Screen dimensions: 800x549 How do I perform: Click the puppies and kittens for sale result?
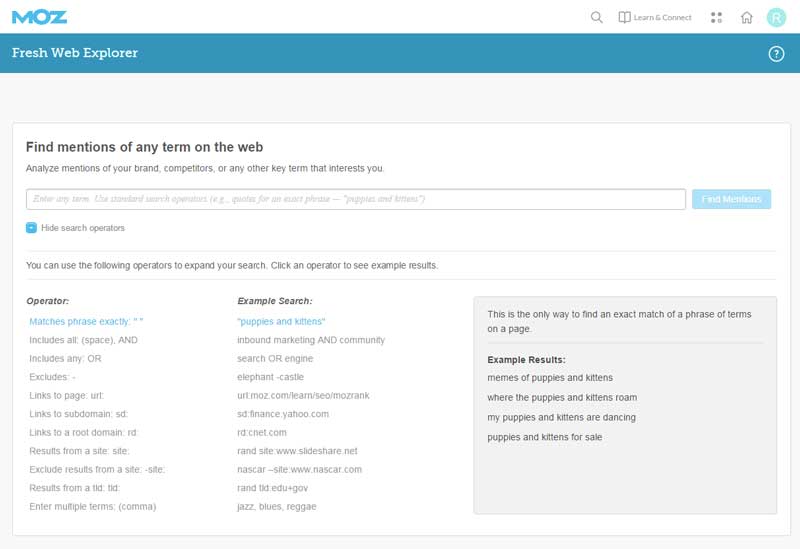(x=545, y=437)
